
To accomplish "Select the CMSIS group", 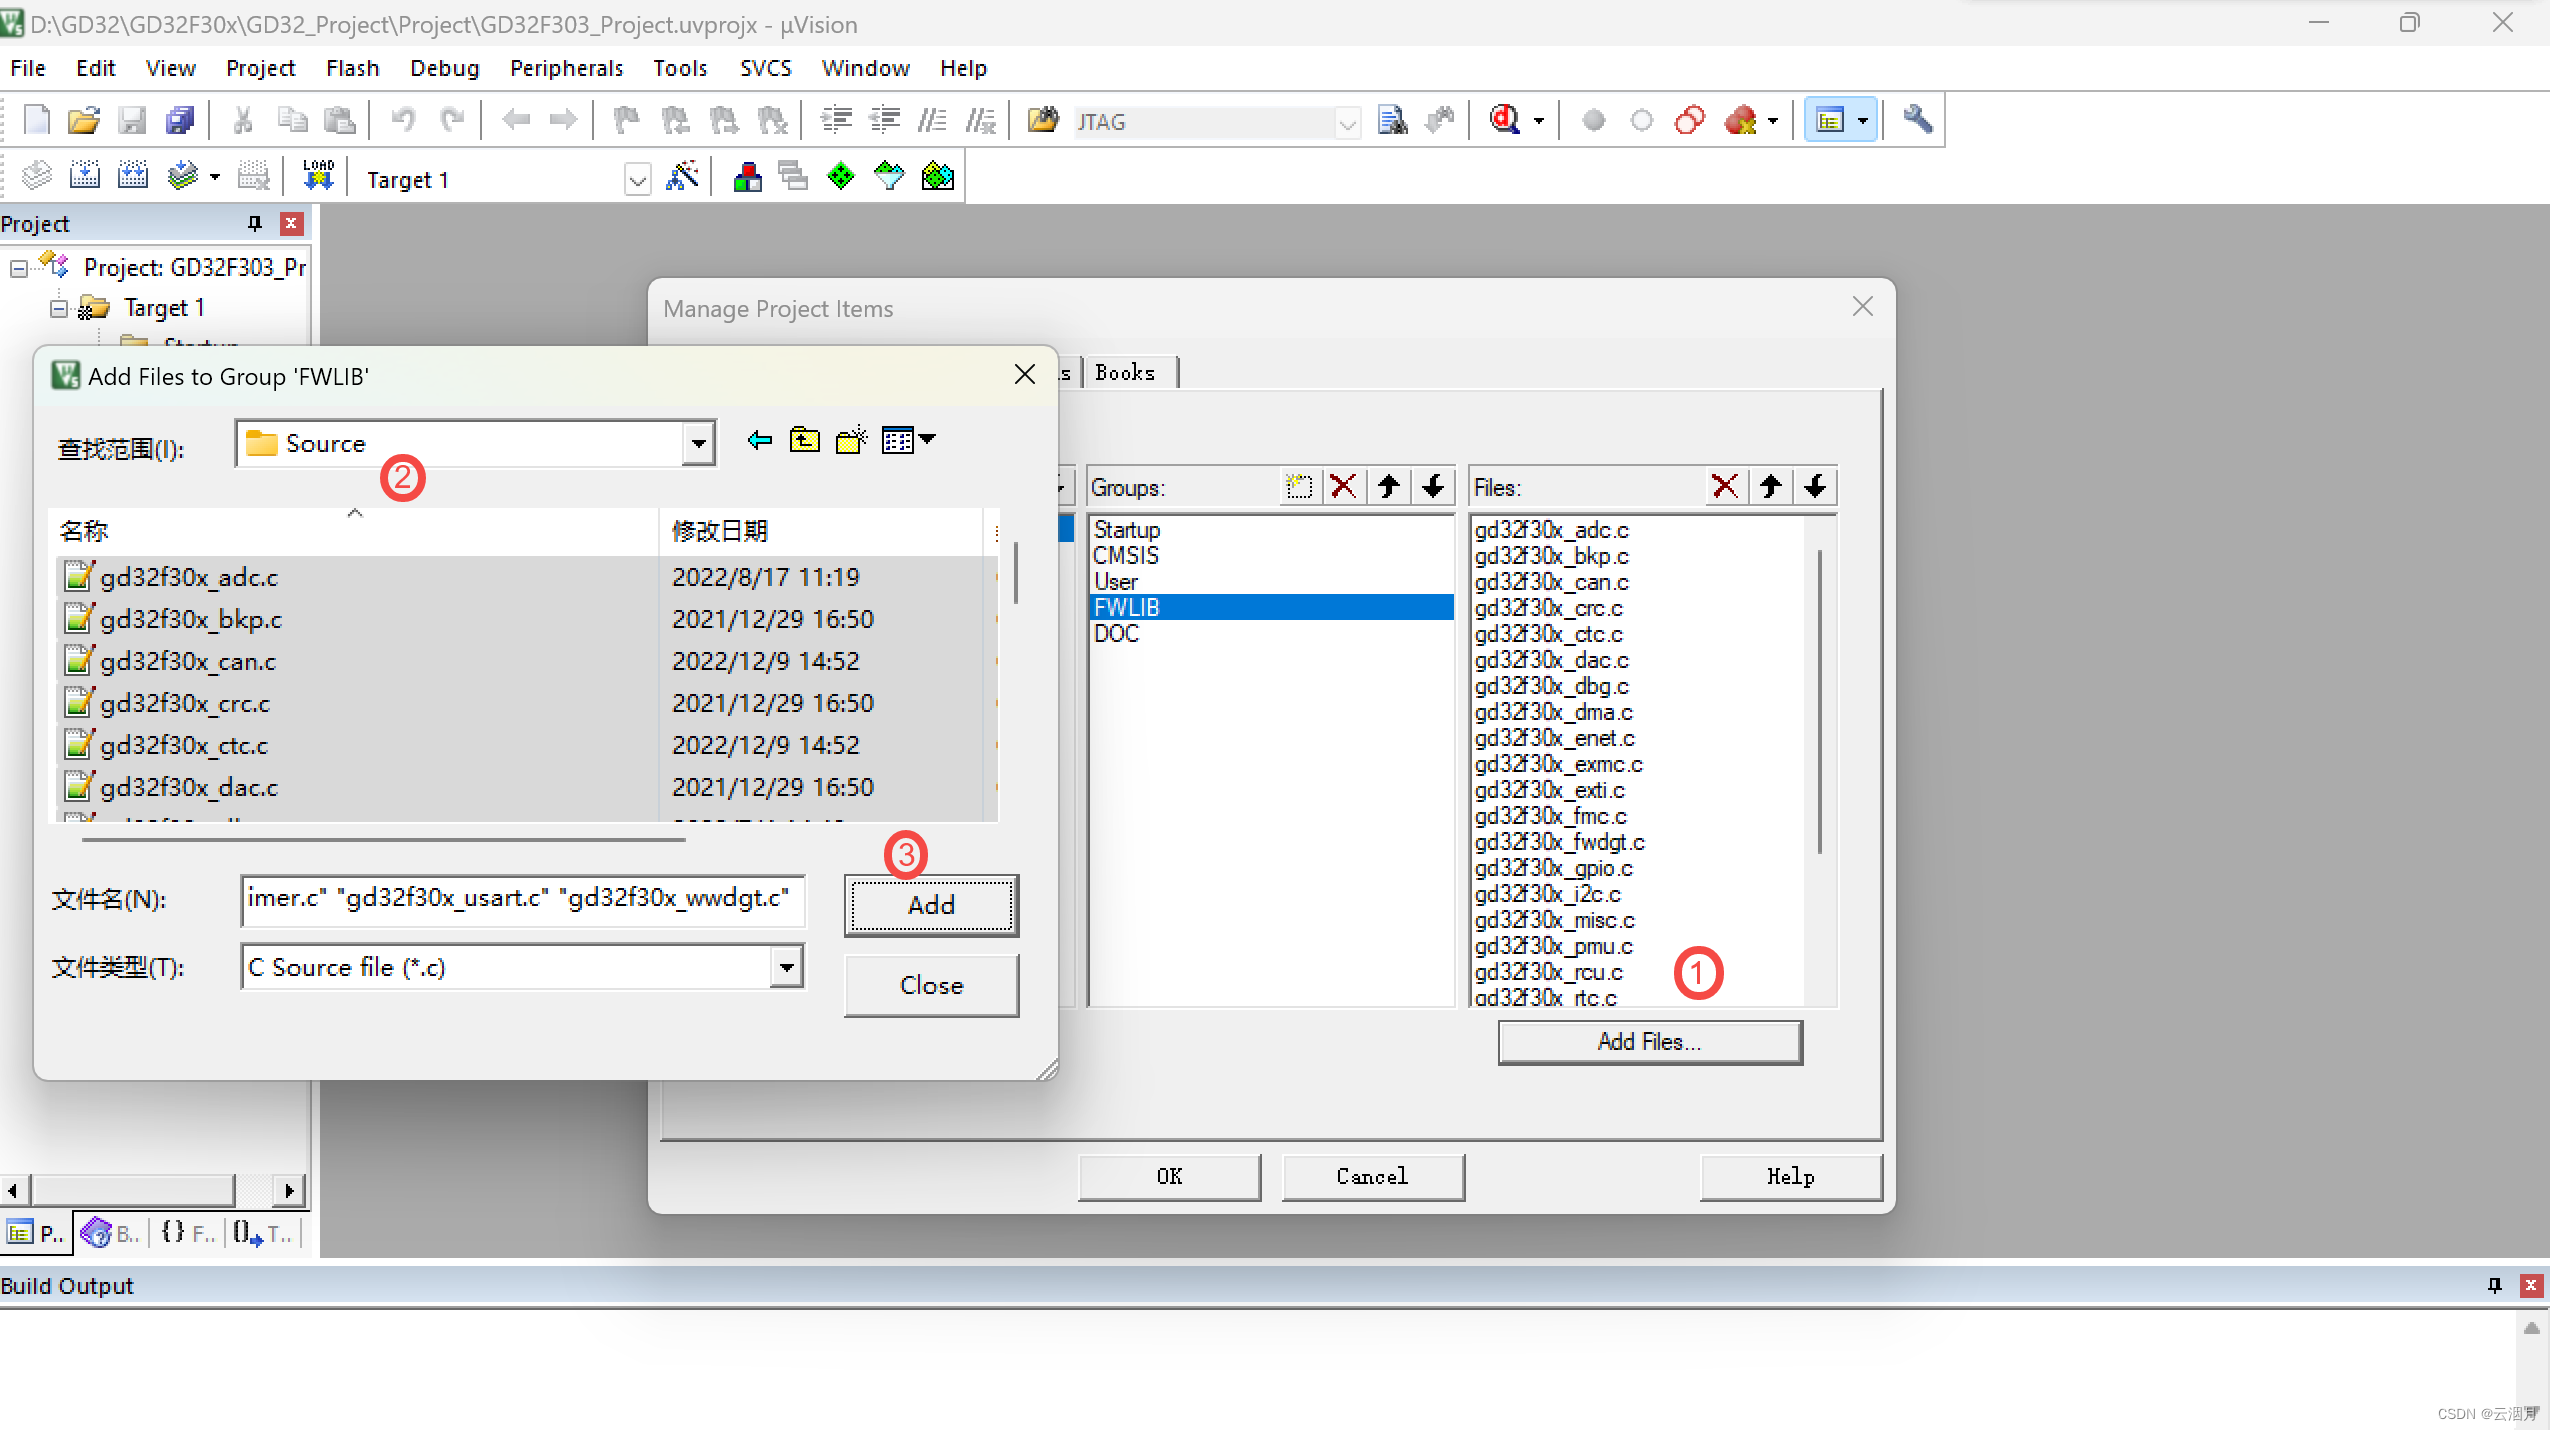I will 1126,555.
